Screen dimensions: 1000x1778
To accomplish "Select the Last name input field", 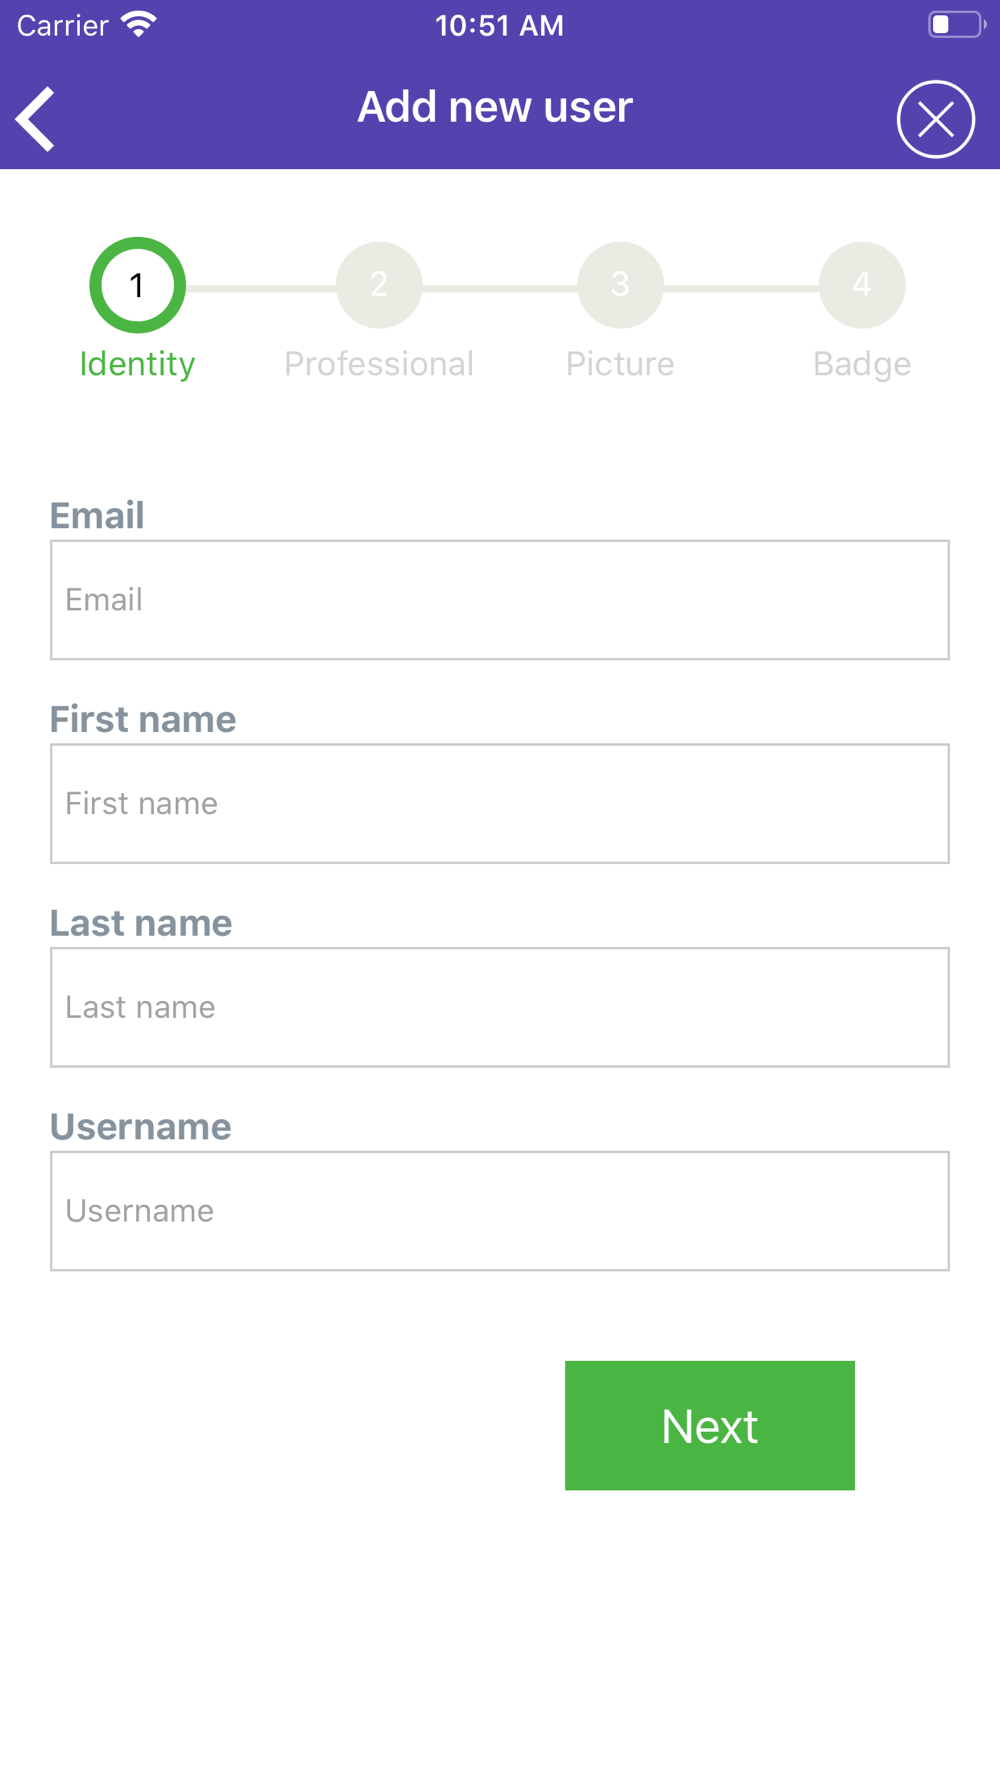I will point(500,1007).
